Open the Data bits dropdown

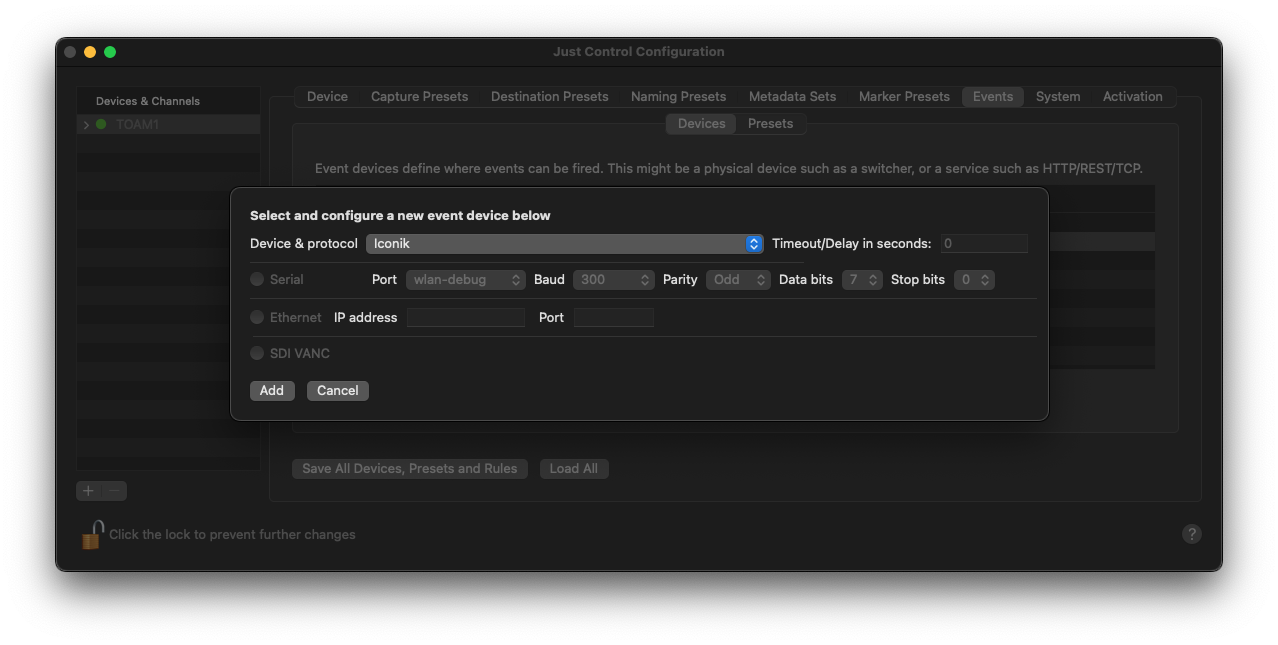862,280
